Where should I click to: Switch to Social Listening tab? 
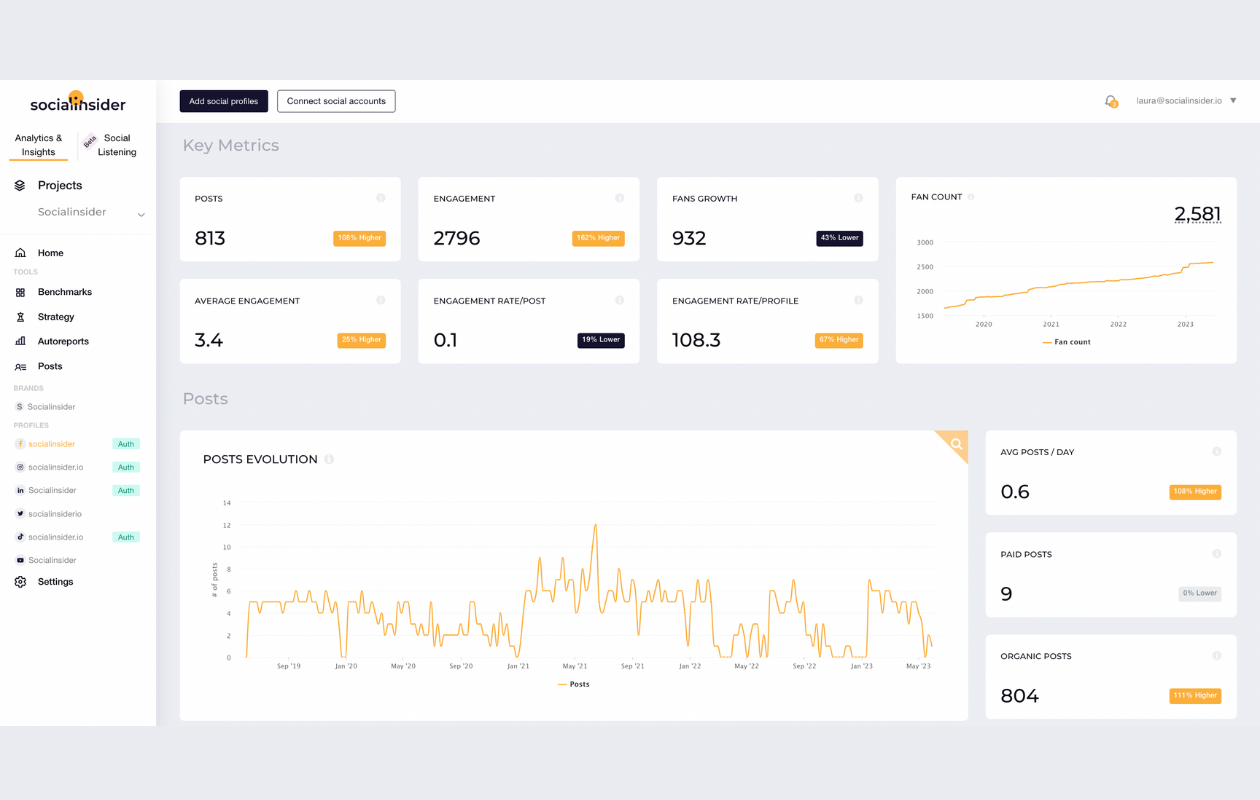pos(117,145)
